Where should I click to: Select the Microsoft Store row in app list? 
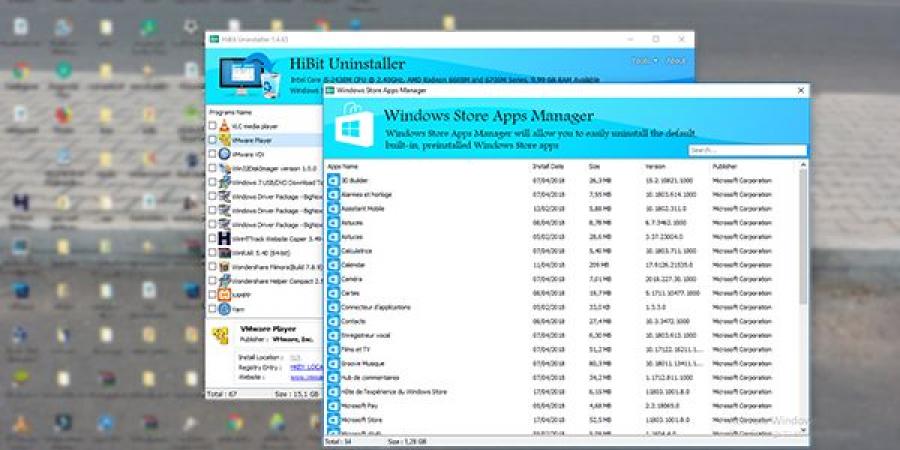point(562,420)
